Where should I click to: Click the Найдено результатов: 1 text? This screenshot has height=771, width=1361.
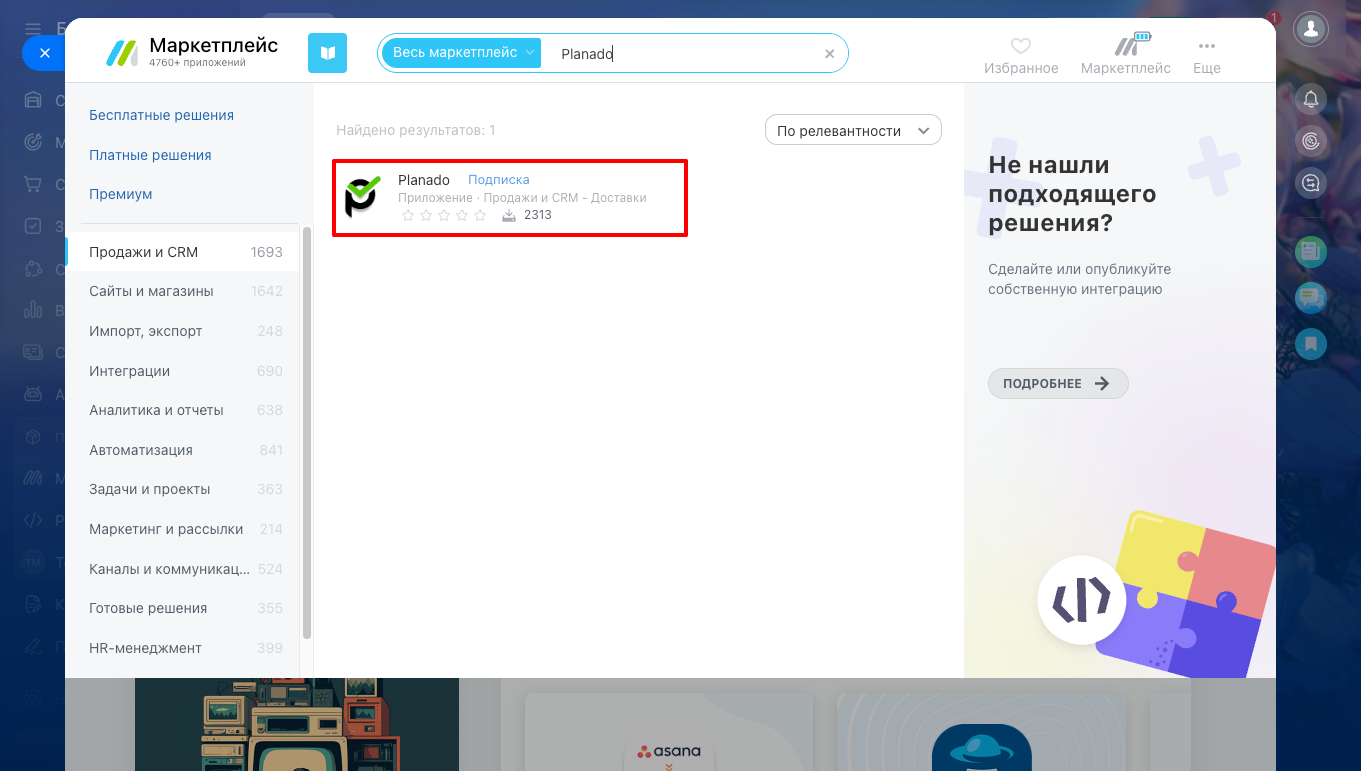pyautogui.click(x=416, y=131)
